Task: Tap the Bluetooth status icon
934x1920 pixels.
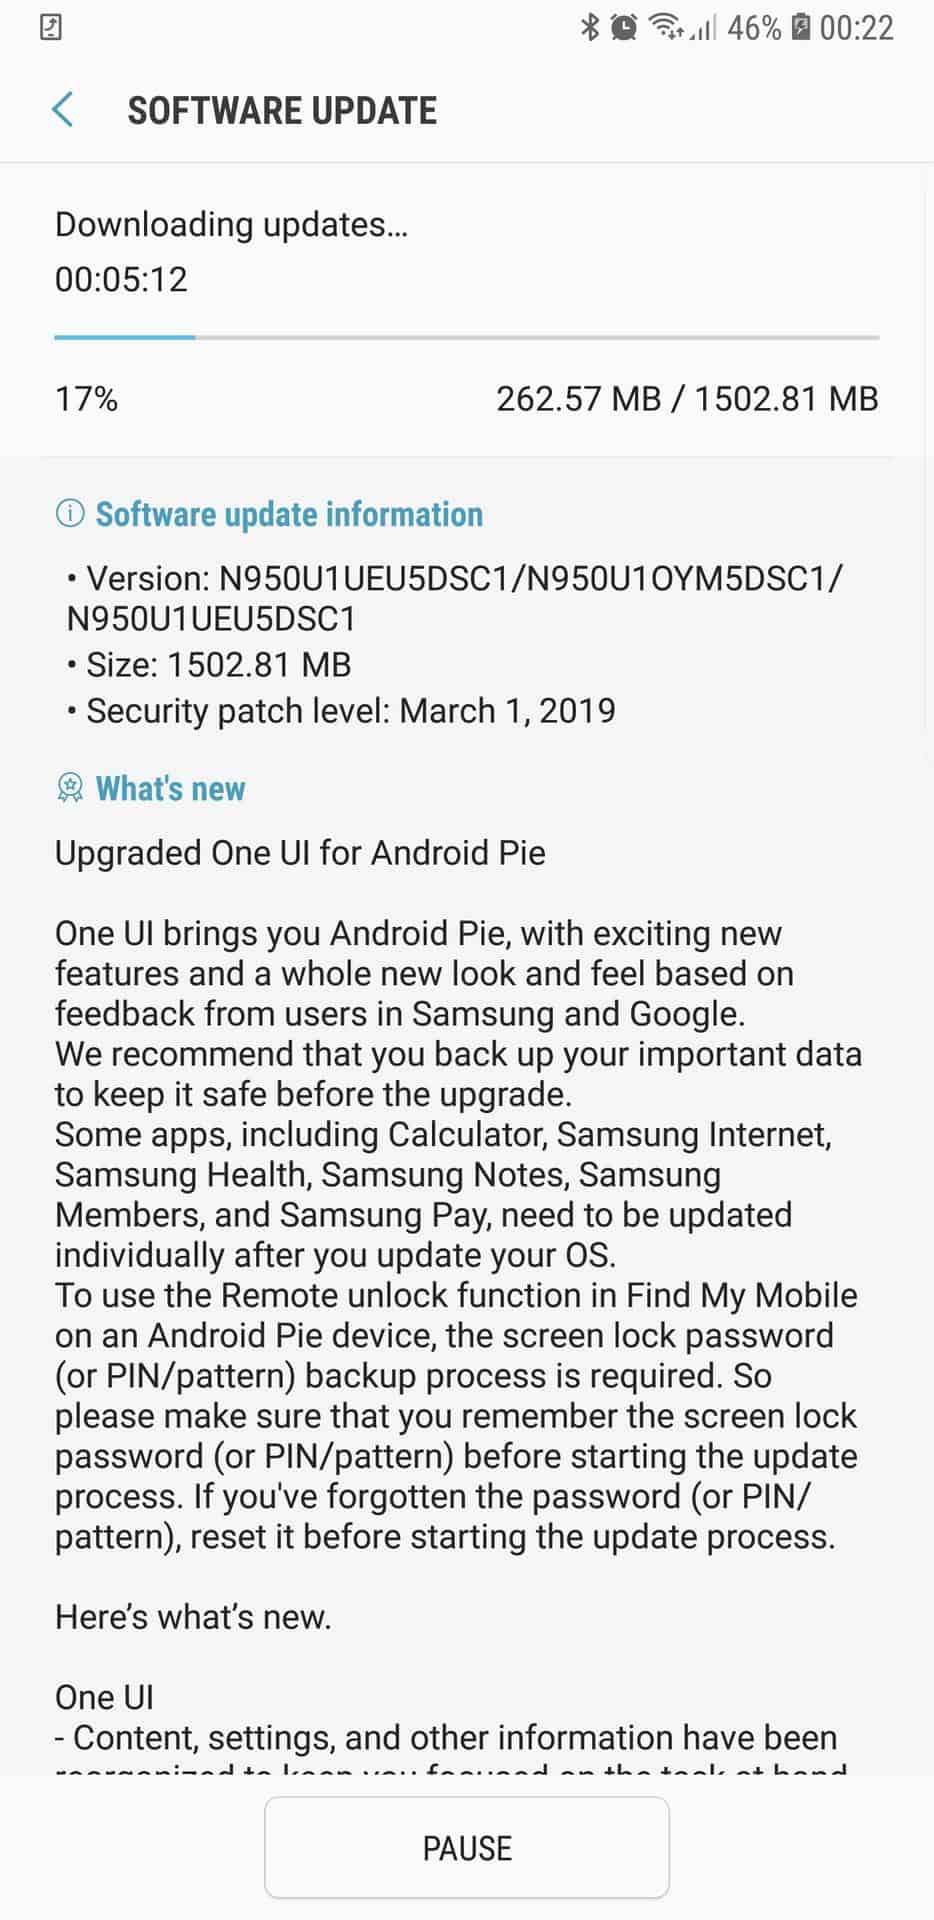Action: pyautogui.click(x=590, y=27)
